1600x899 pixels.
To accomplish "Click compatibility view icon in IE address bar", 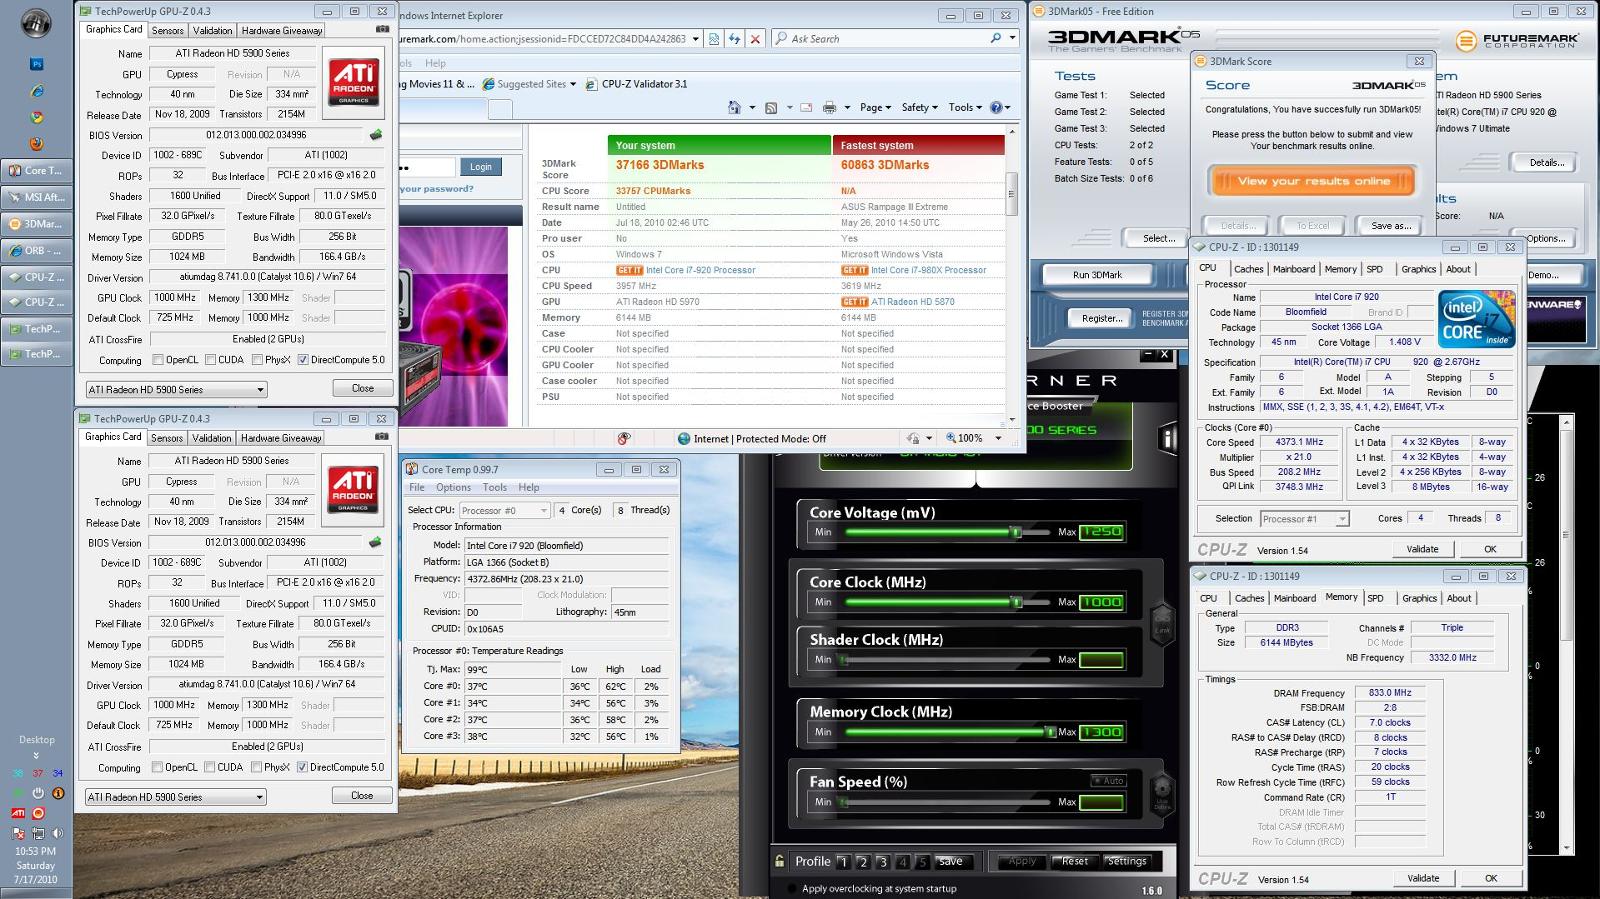I will click(714, 38).
